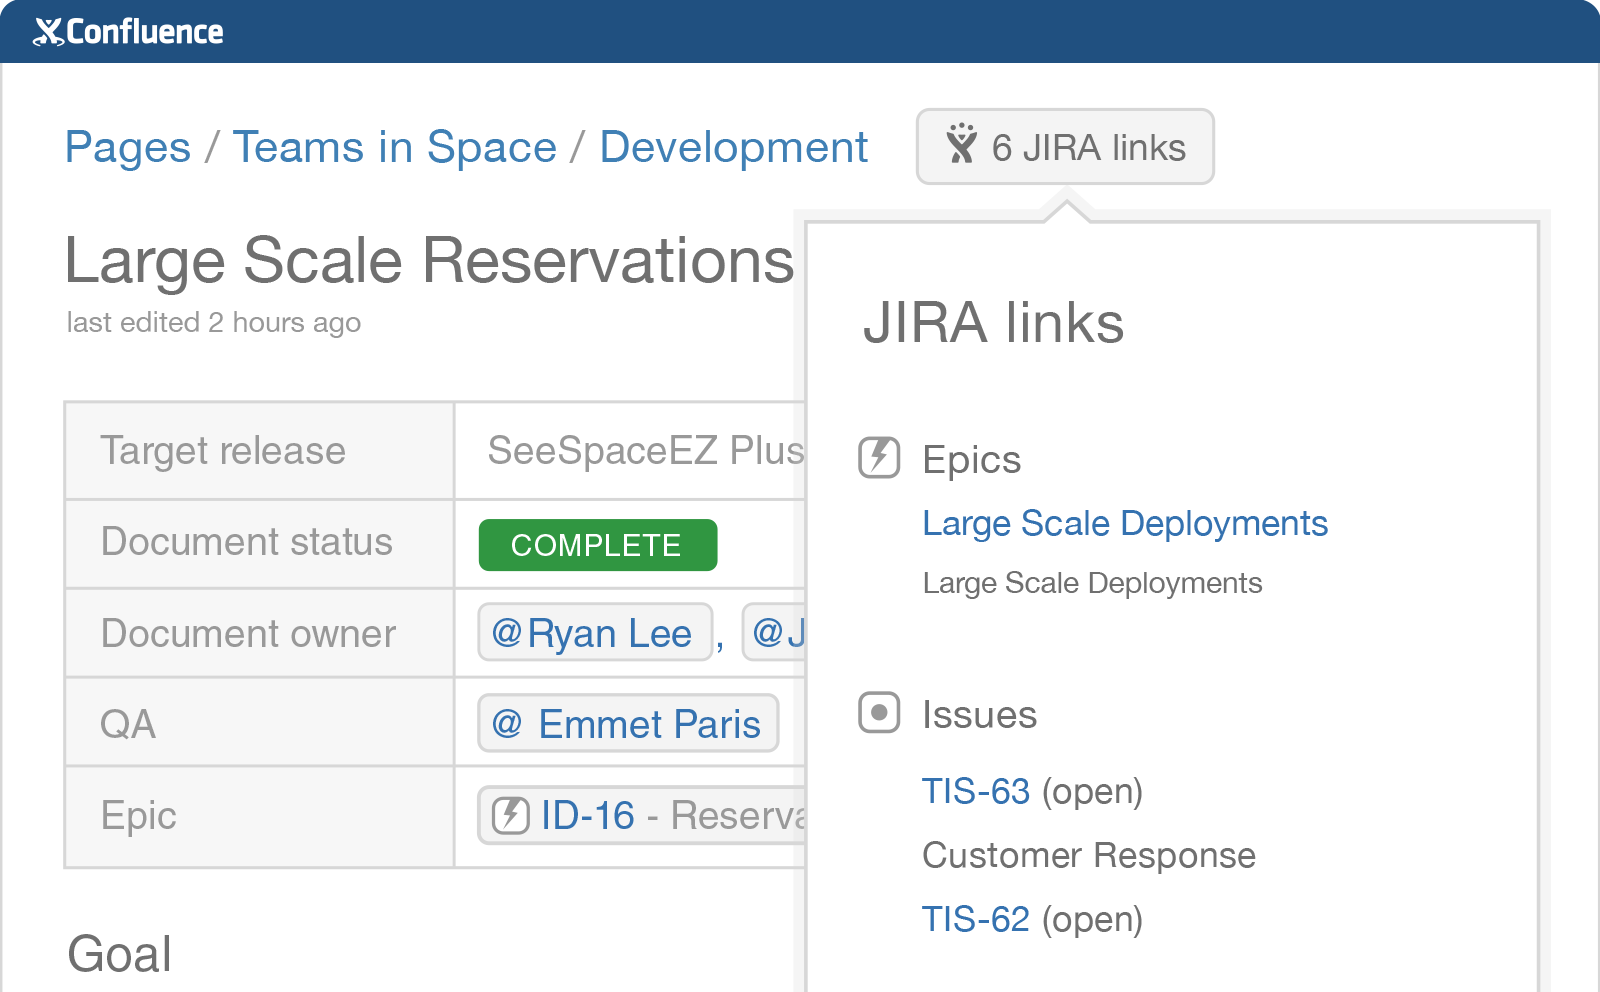Open issue TIS-63
This screenshot has width=1600, height=992.
pos(975,791)
